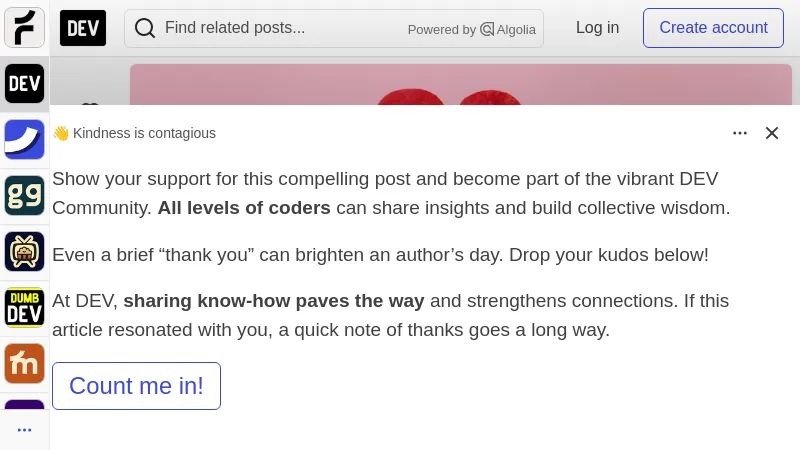Open the 'gg' community icon
Screen dimensions: 800x450
(24, 196)
